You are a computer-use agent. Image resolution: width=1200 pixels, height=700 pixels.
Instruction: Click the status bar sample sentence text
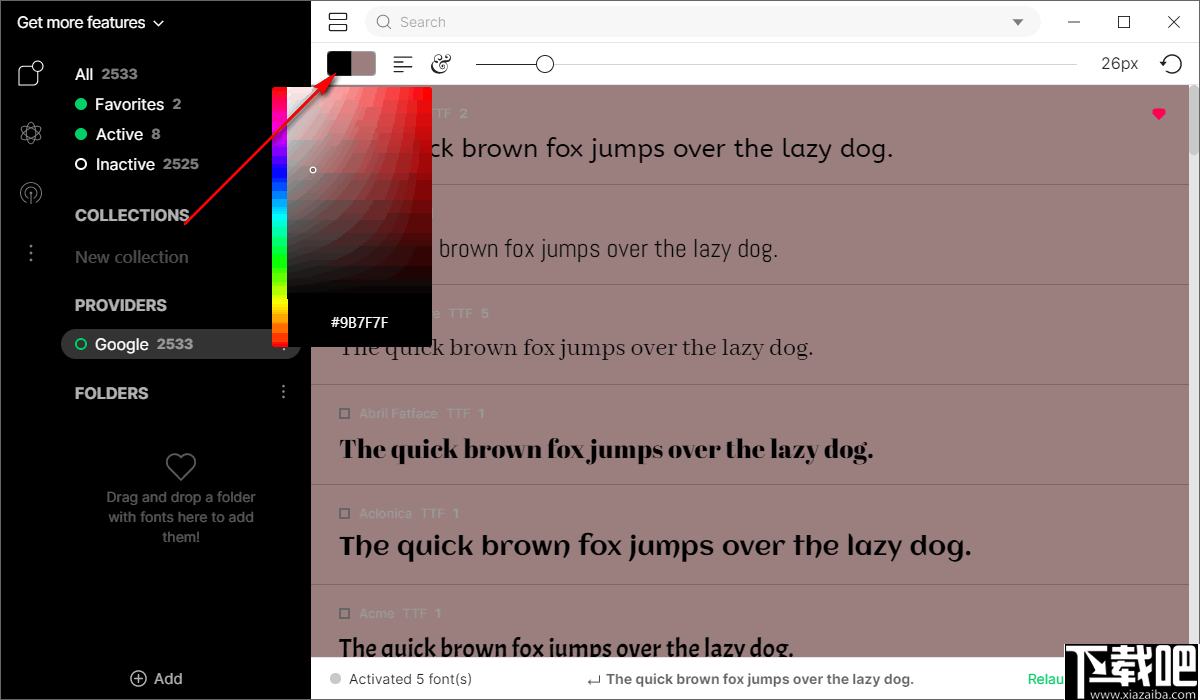760,679
